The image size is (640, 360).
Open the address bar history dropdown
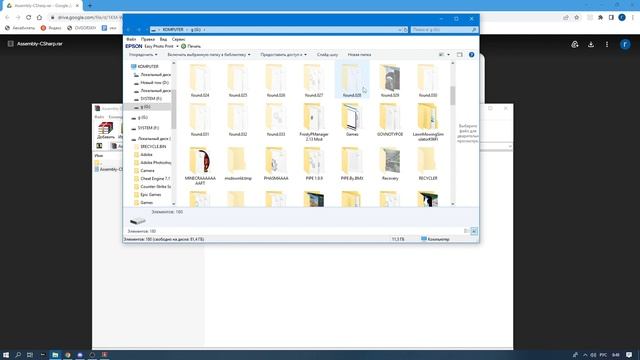pos(399,30)
